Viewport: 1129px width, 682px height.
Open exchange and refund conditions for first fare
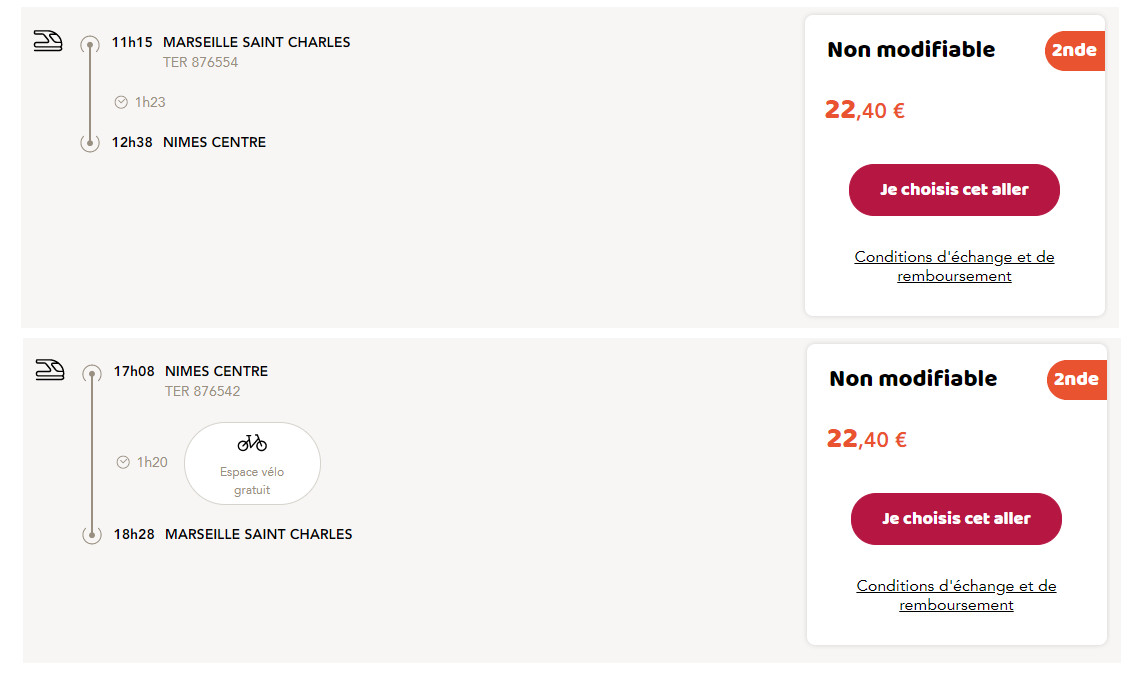coord(954,266)
